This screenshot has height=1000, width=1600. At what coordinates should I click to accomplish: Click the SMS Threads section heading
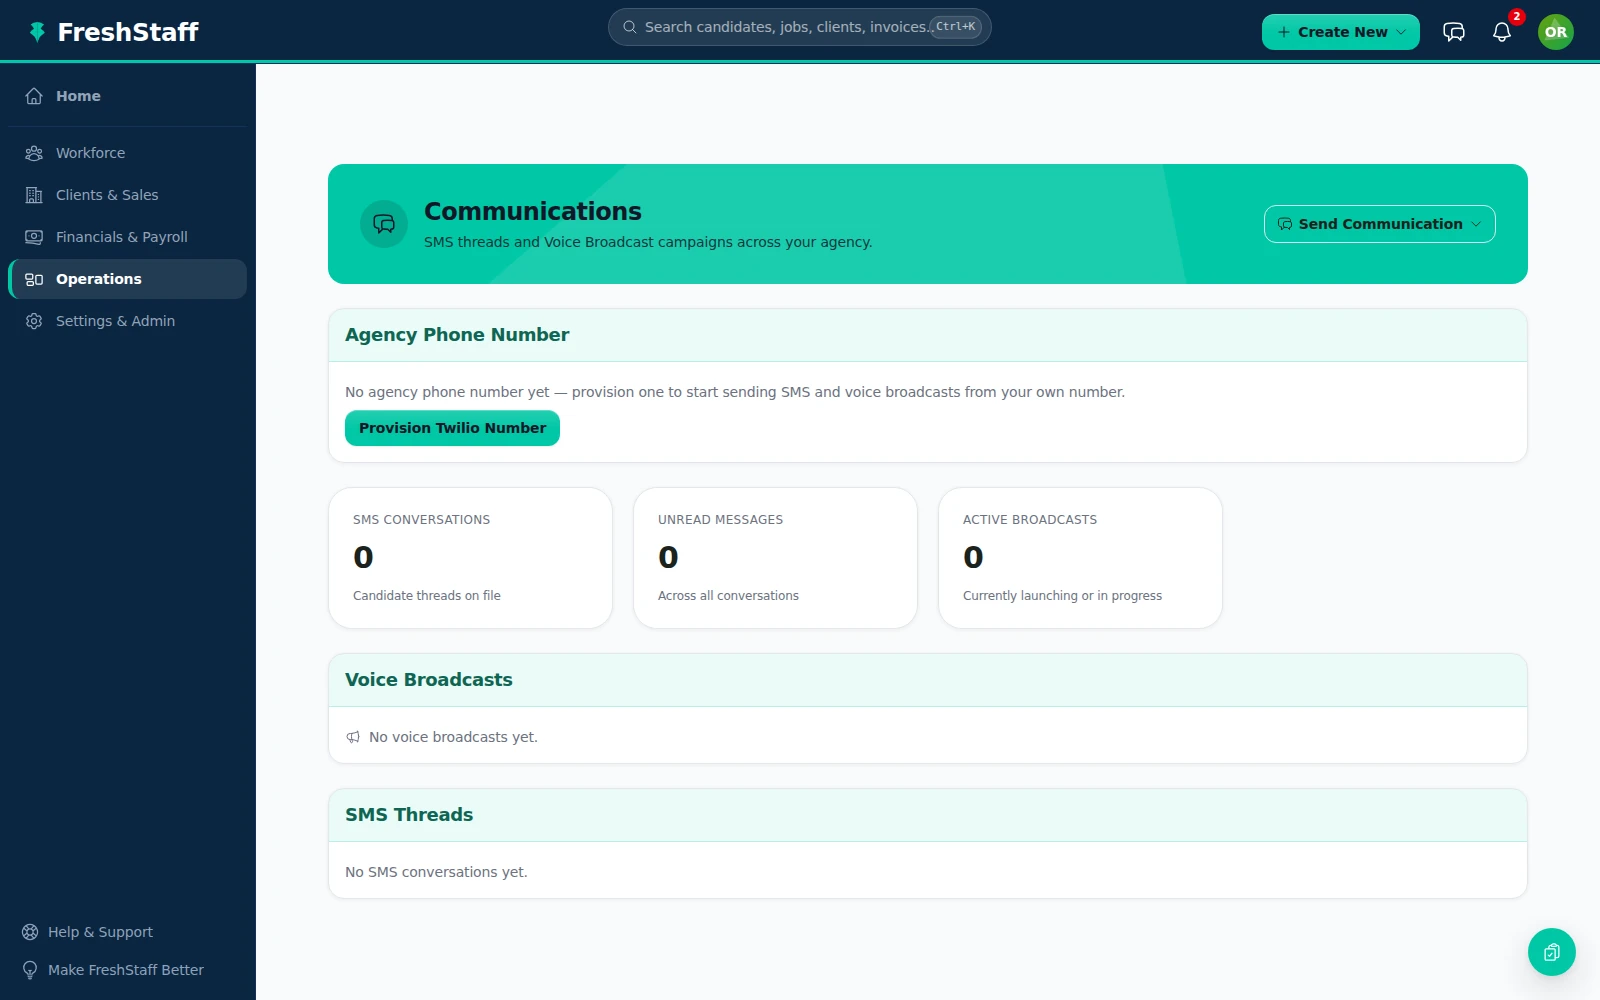point(409,815)
